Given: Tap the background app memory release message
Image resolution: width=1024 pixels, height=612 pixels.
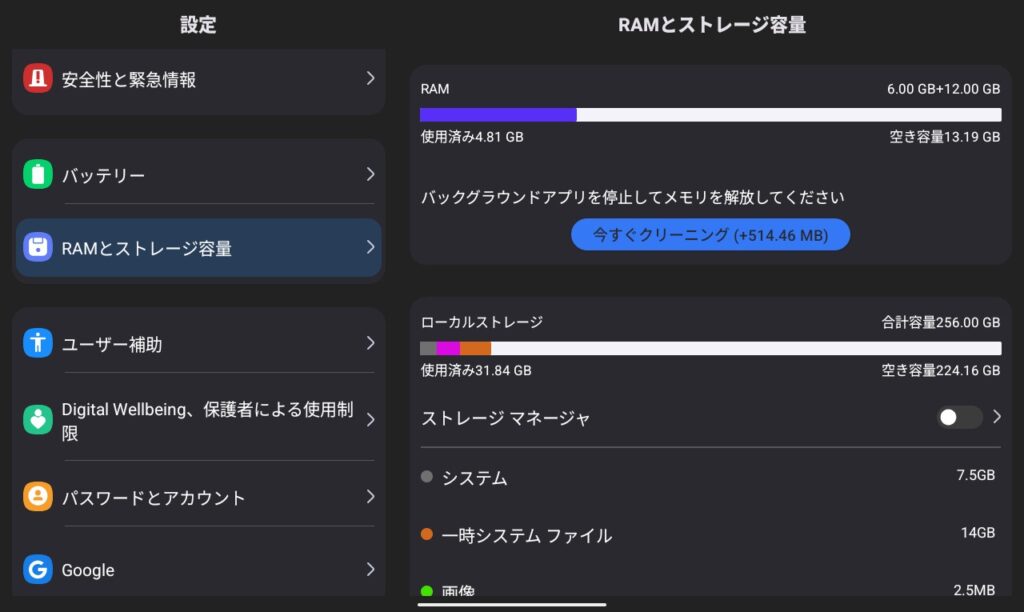Looking at the screenshot, I should point(632,197).
